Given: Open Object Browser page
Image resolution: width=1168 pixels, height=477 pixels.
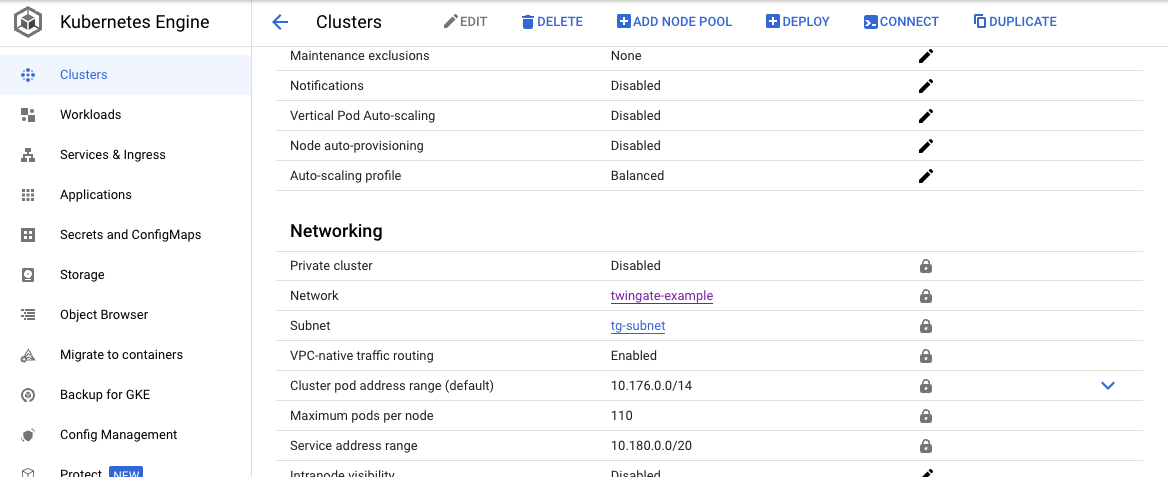Looking at the screenshot, I should click(x=125, y=315).
